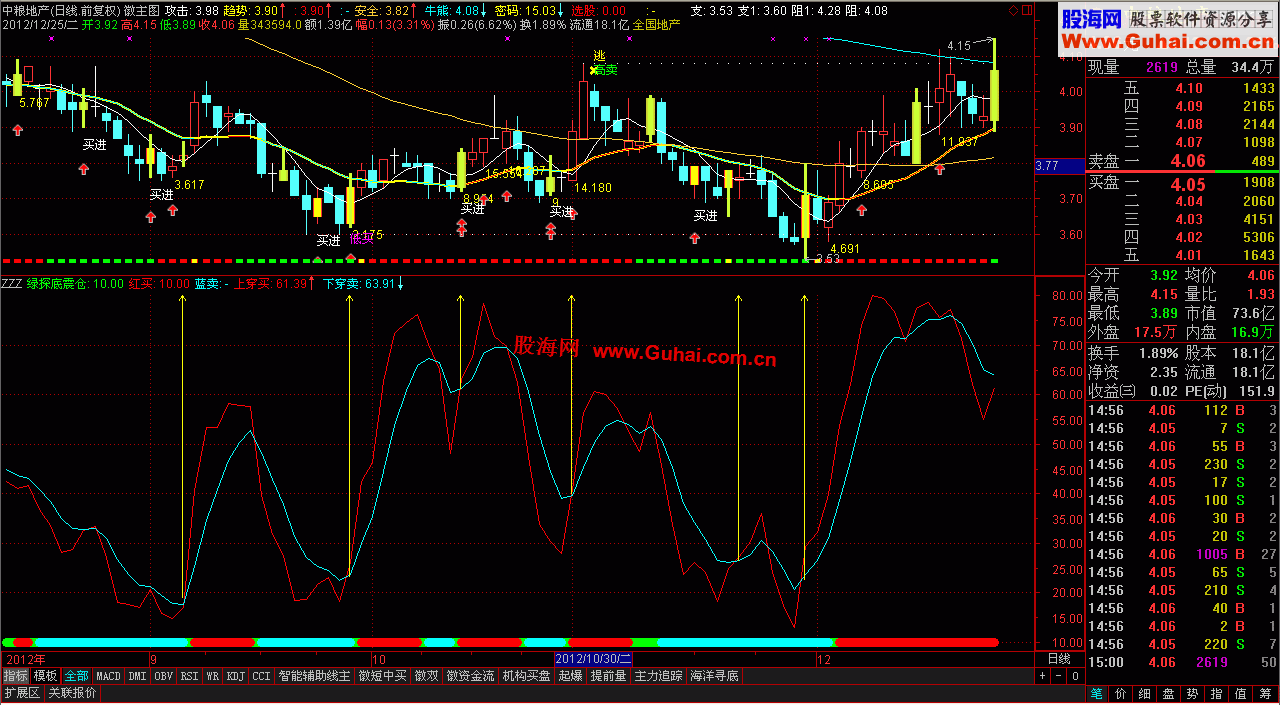
Task: Select the 提前量 indicator tab
Action: pyautogui.click(x=609, y=677)
